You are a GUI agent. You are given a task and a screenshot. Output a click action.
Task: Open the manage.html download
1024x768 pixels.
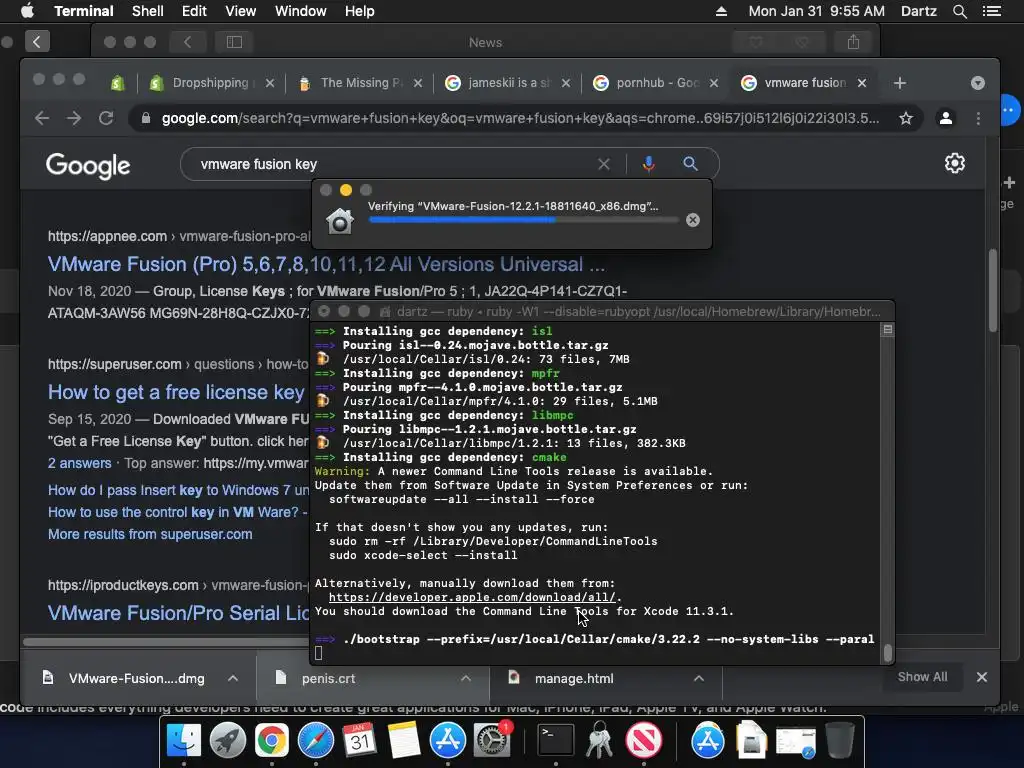click(x=574, y=679)
